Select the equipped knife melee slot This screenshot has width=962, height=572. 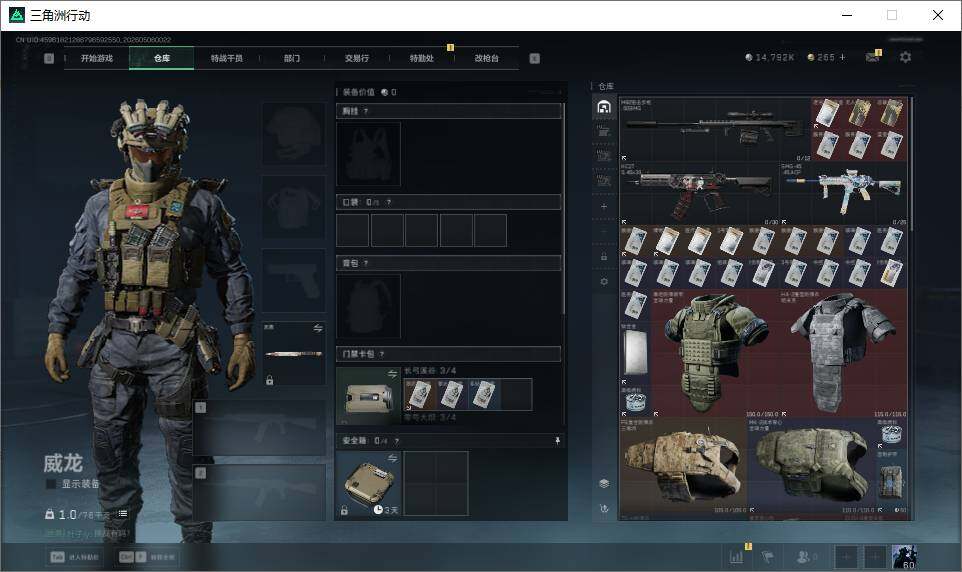coord(294,354)
